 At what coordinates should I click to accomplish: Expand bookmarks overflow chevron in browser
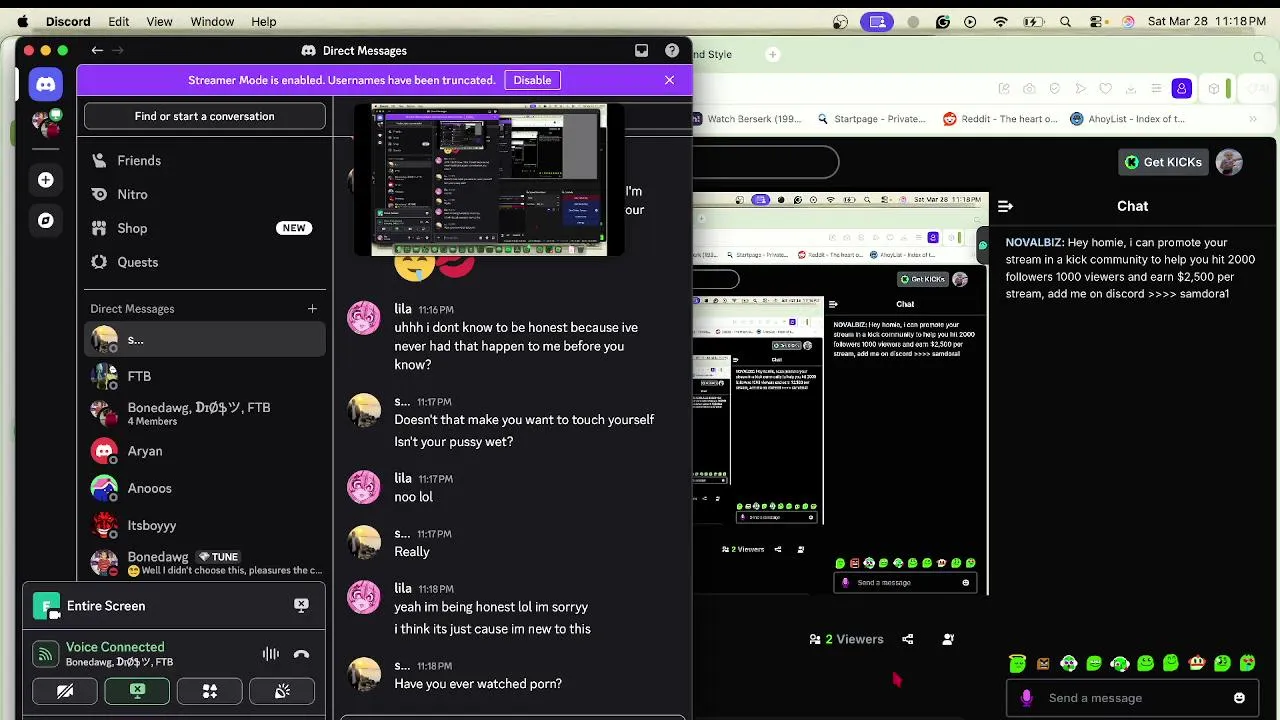[1253, 118]
